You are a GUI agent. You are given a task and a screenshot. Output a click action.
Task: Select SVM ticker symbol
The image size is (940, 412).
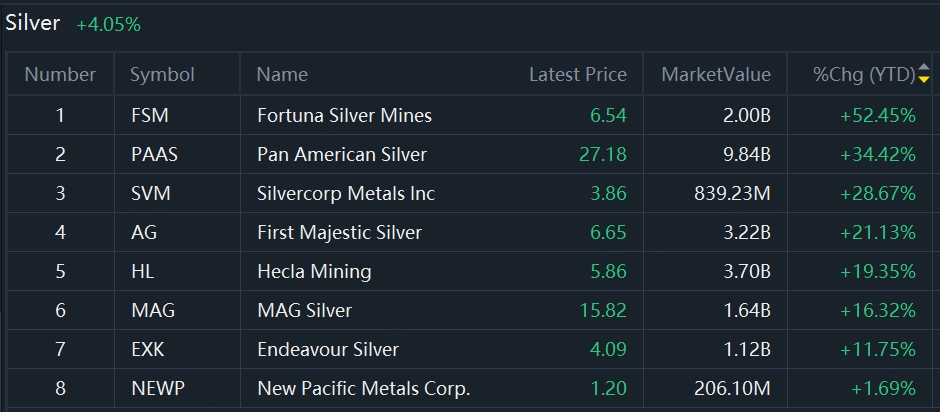151,193
